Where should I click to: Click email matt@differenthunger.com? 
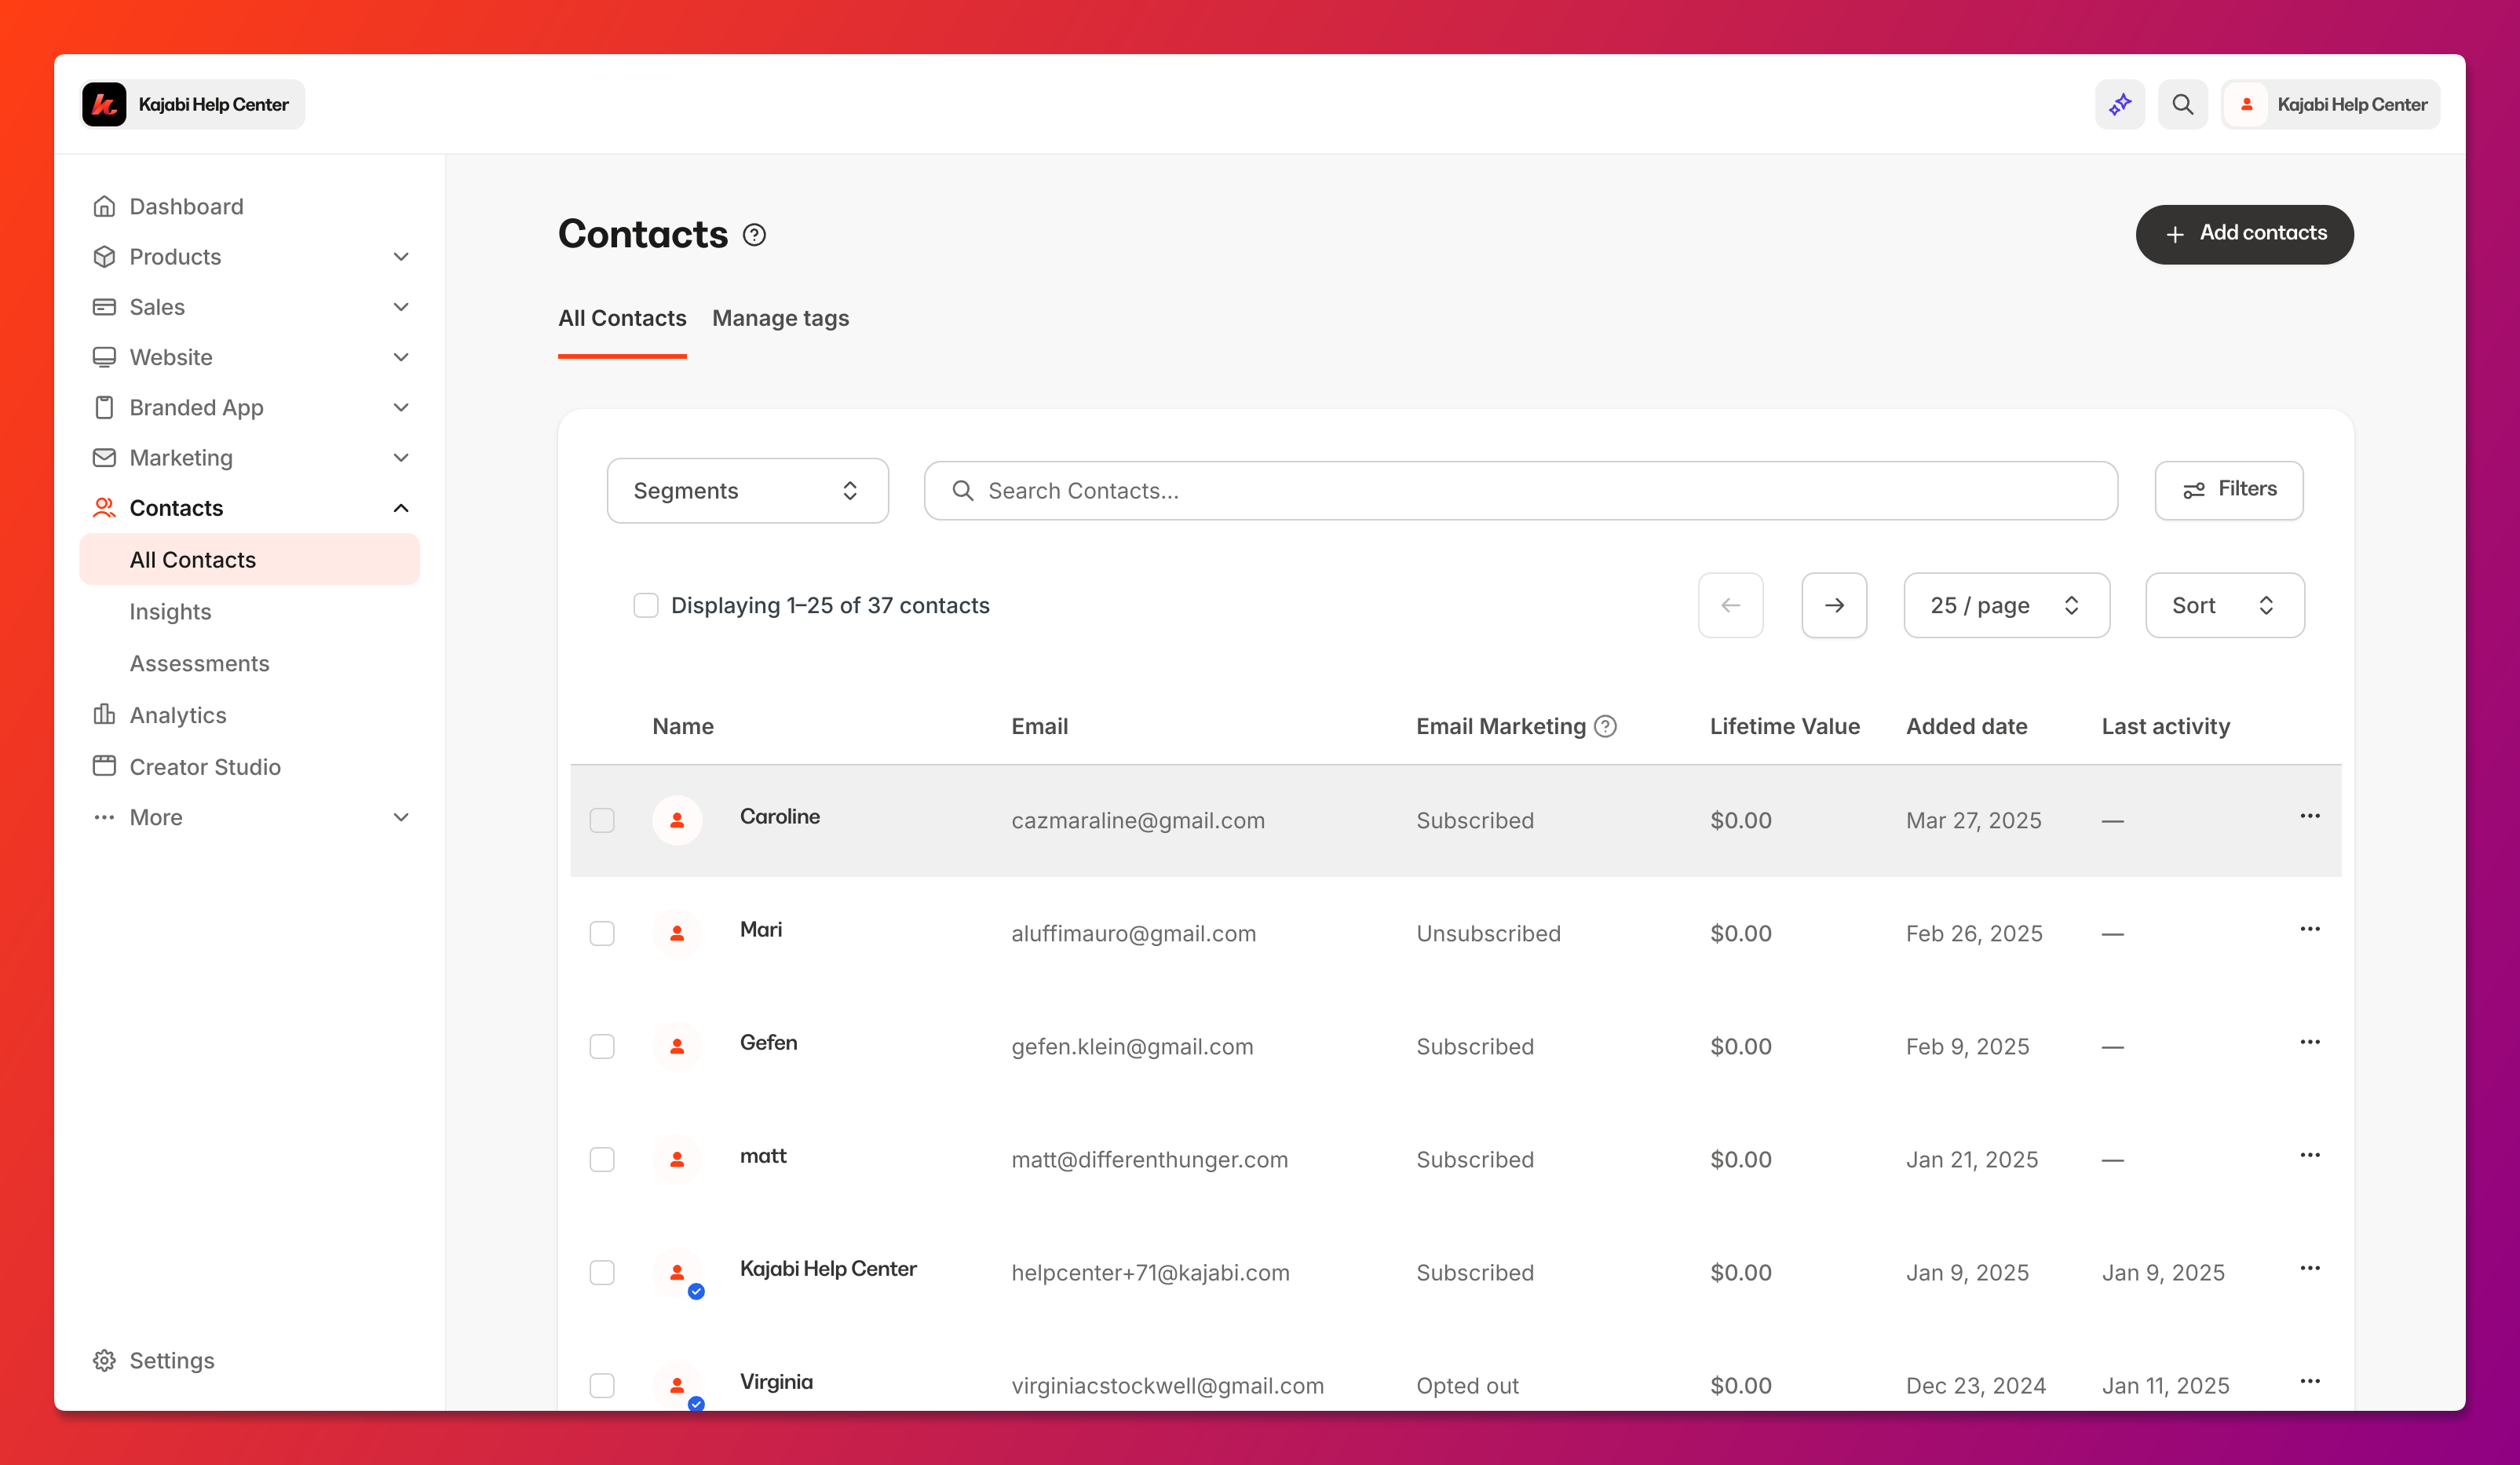coord(1149,1159)
